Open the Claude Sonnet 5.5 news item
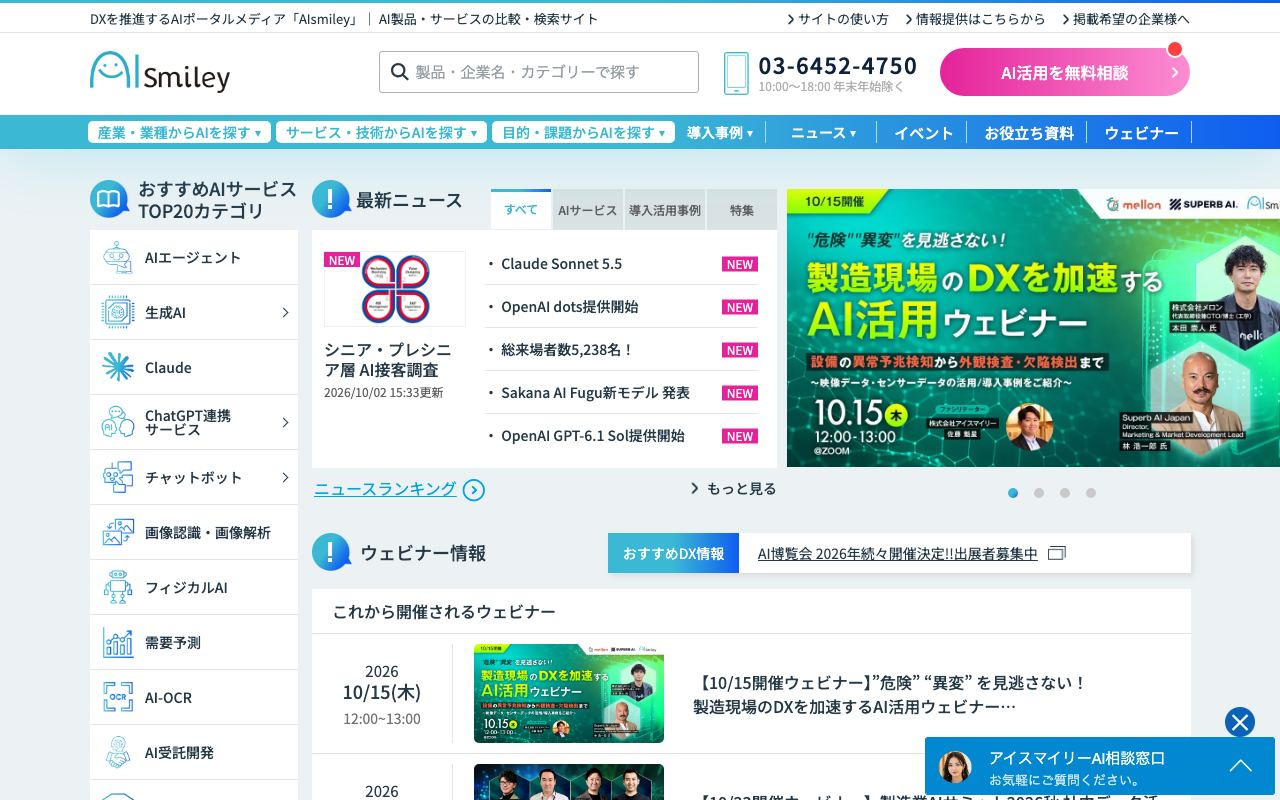Image resolution: width=1280 pixels, height=800 pixels. click(561, 264)
